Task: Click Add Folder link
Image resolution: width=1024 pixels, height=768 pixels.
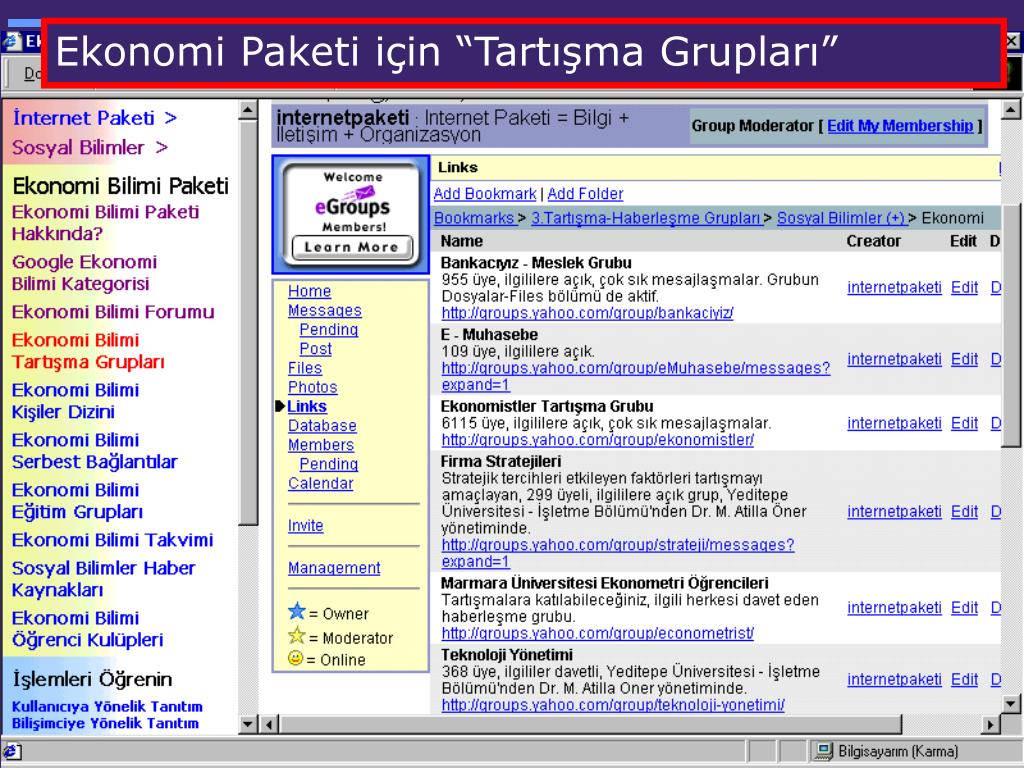Action: (x=585, y=194)
